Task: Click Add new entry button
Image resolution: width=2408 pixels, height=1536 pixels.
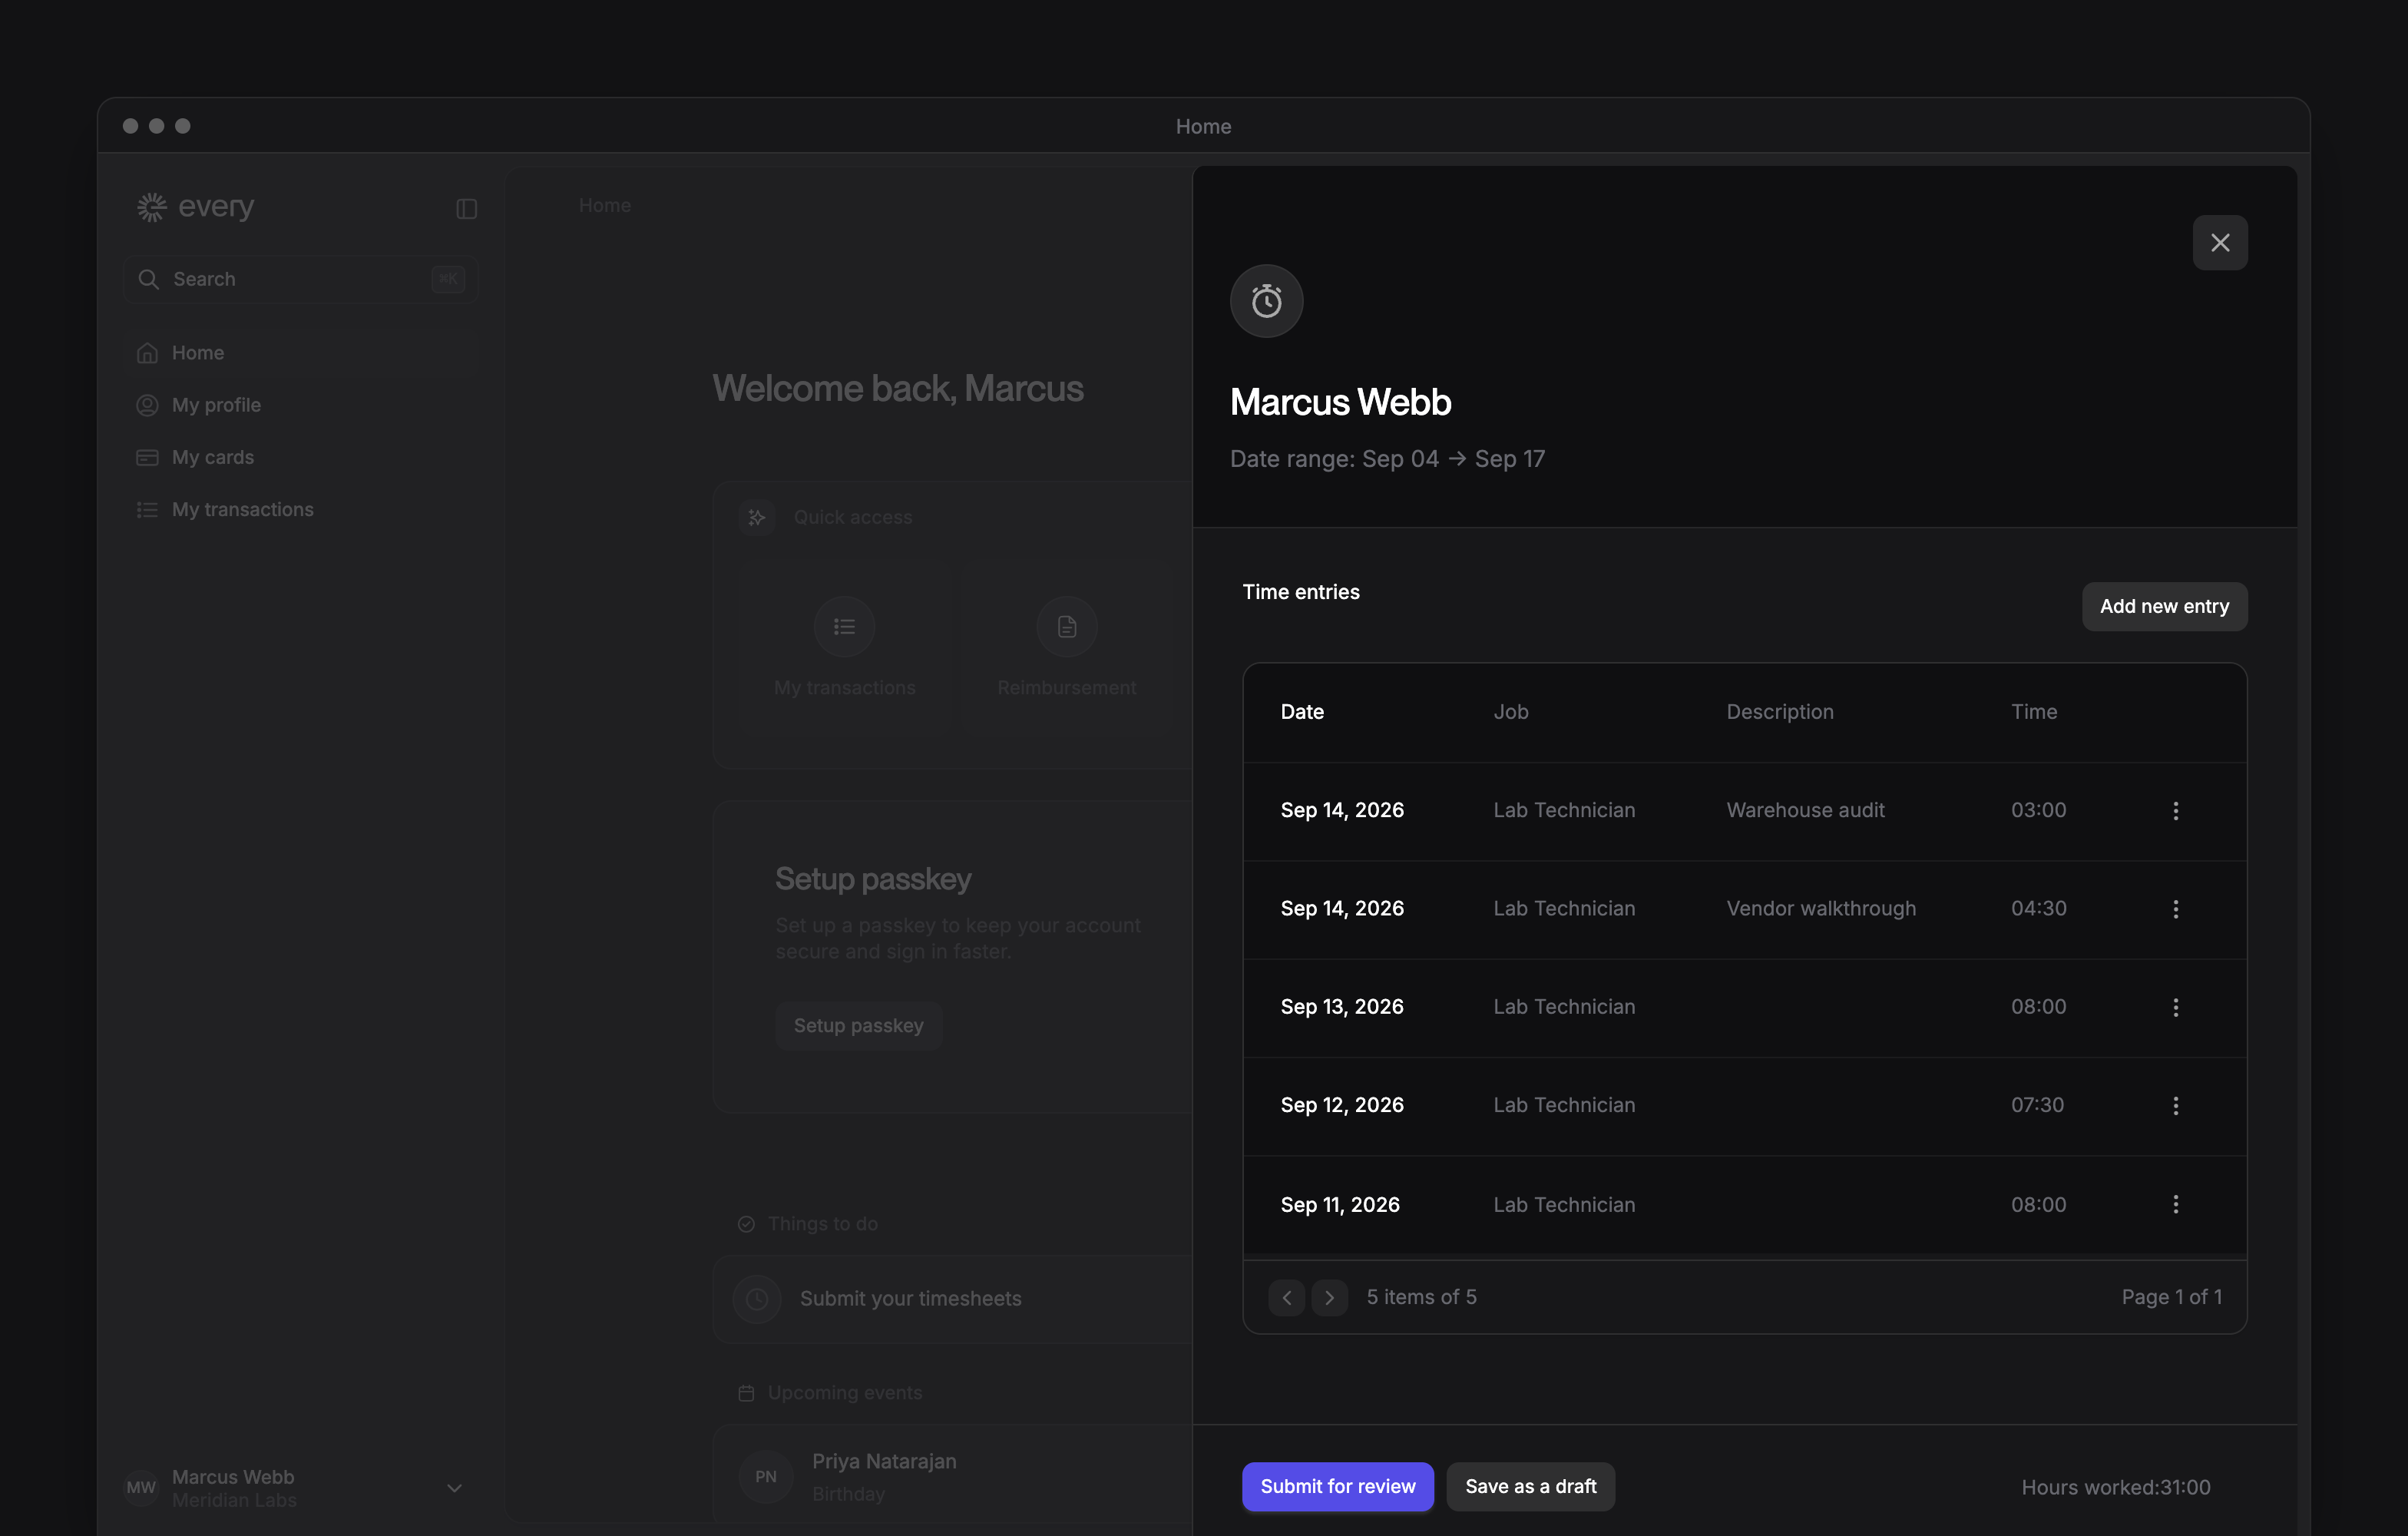Action: point(2164,607)
